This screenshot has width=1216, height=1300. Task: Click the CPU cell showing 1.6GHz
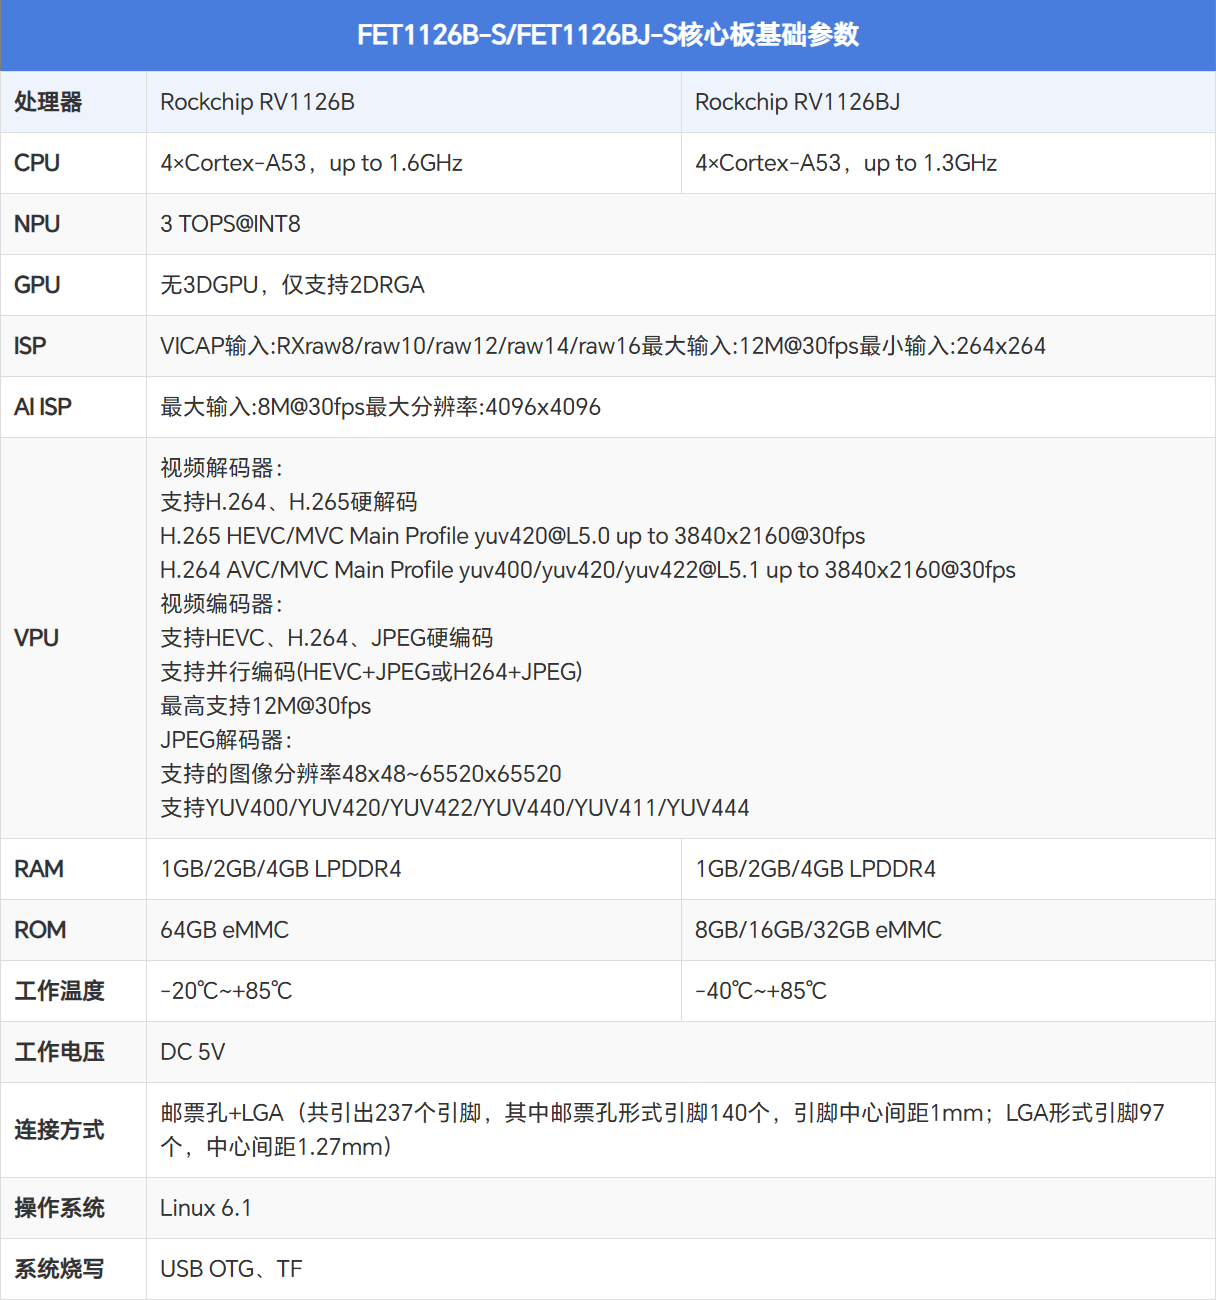311,163
